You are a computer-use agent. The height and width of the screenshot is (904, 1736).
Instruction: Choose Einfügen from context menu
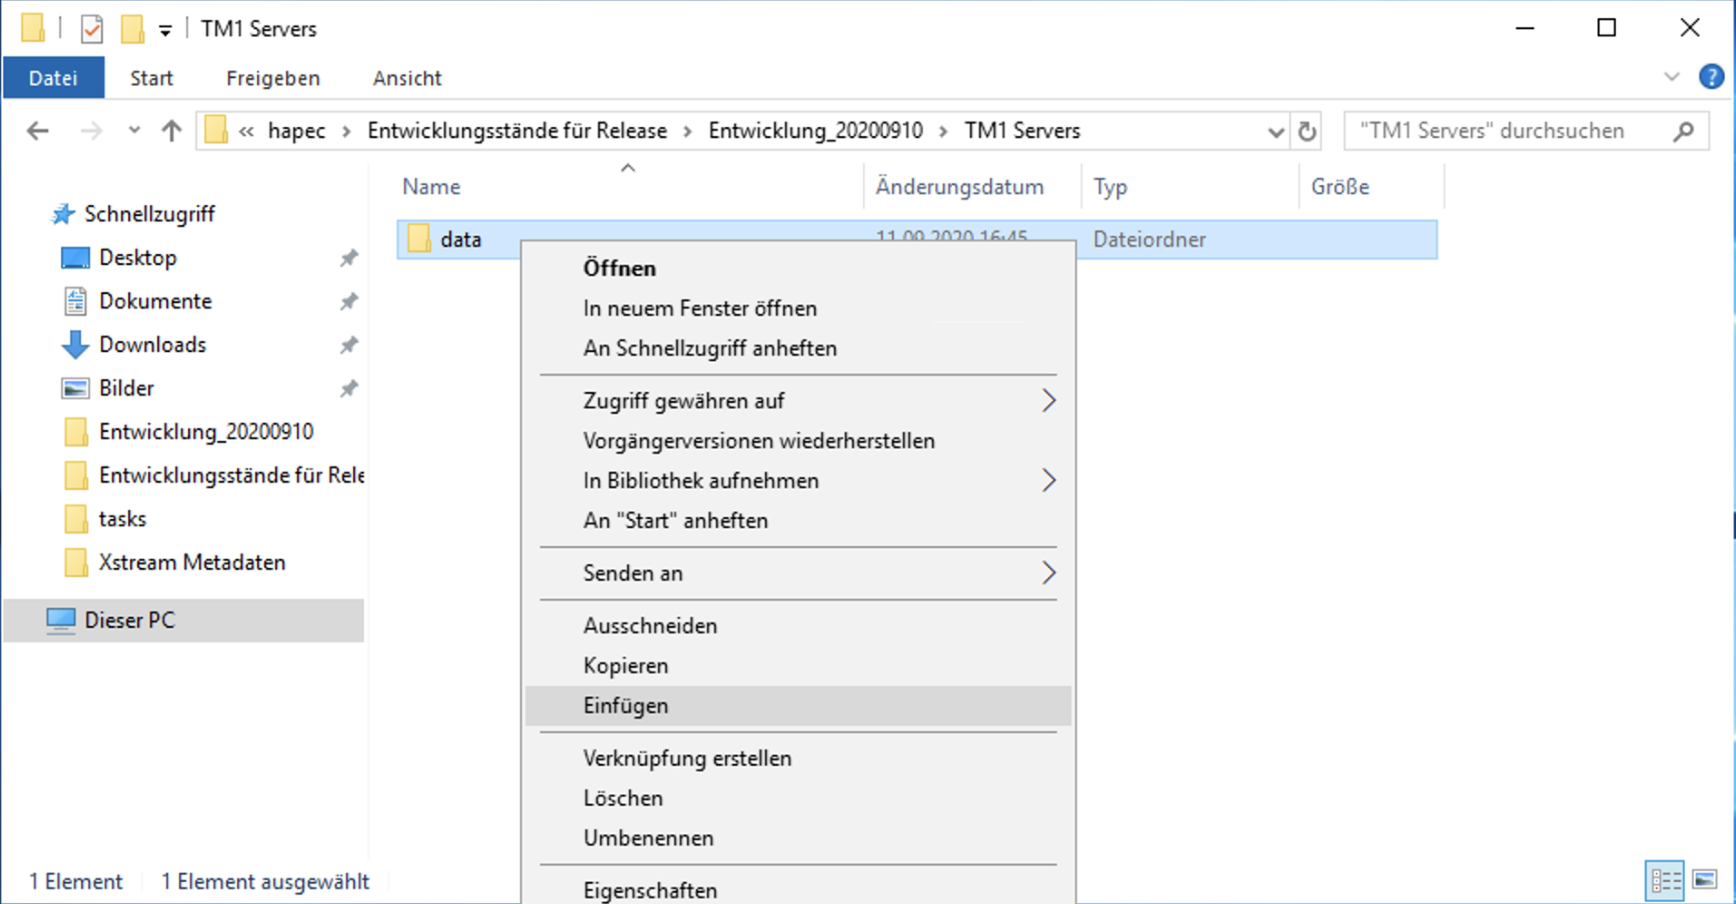point(626,706)
